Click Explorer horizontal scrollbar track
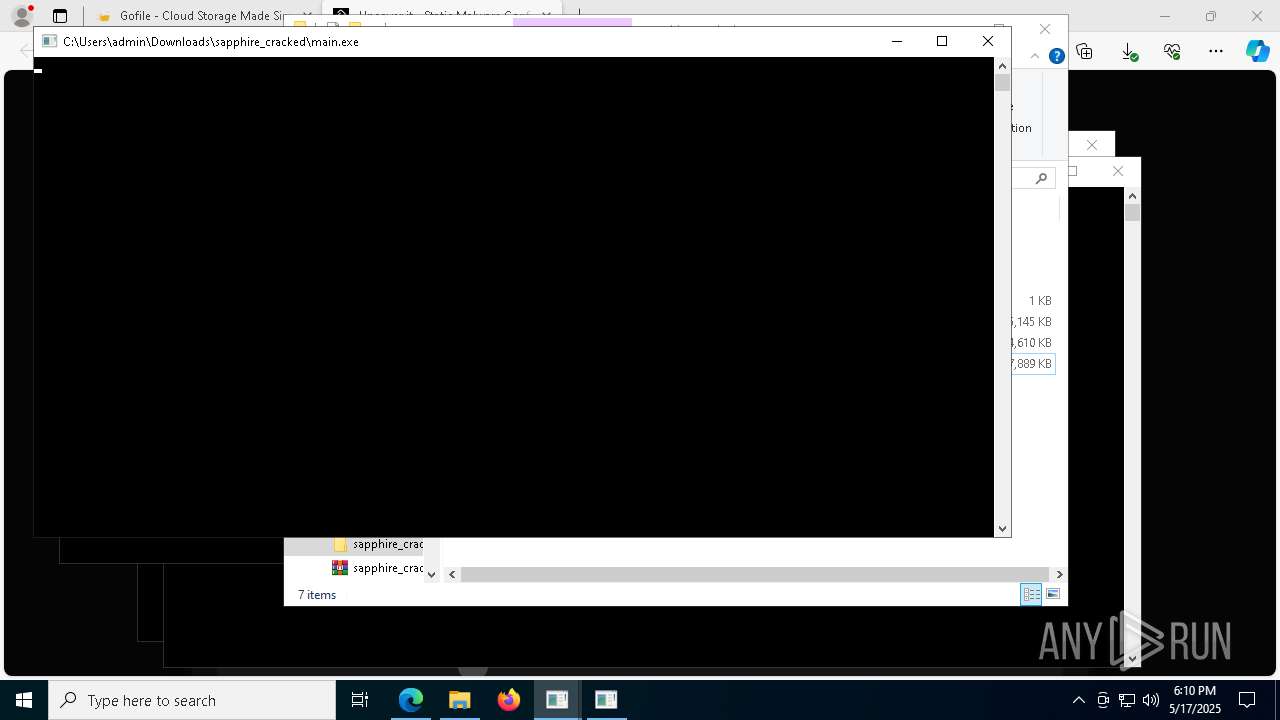Image resolution: width=1280 pixels, height=720 pixels. [755, 574]
